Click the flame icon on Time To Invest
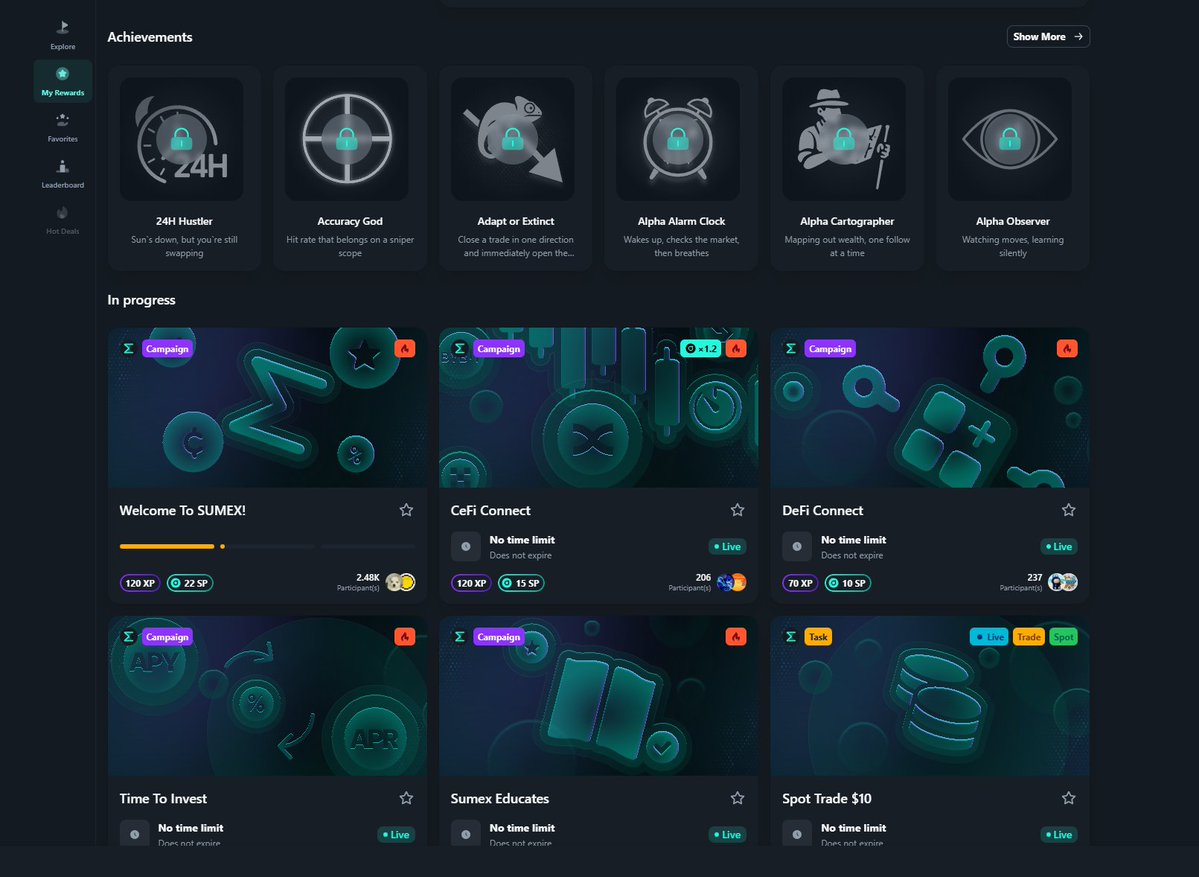 [x=405, y=637]
